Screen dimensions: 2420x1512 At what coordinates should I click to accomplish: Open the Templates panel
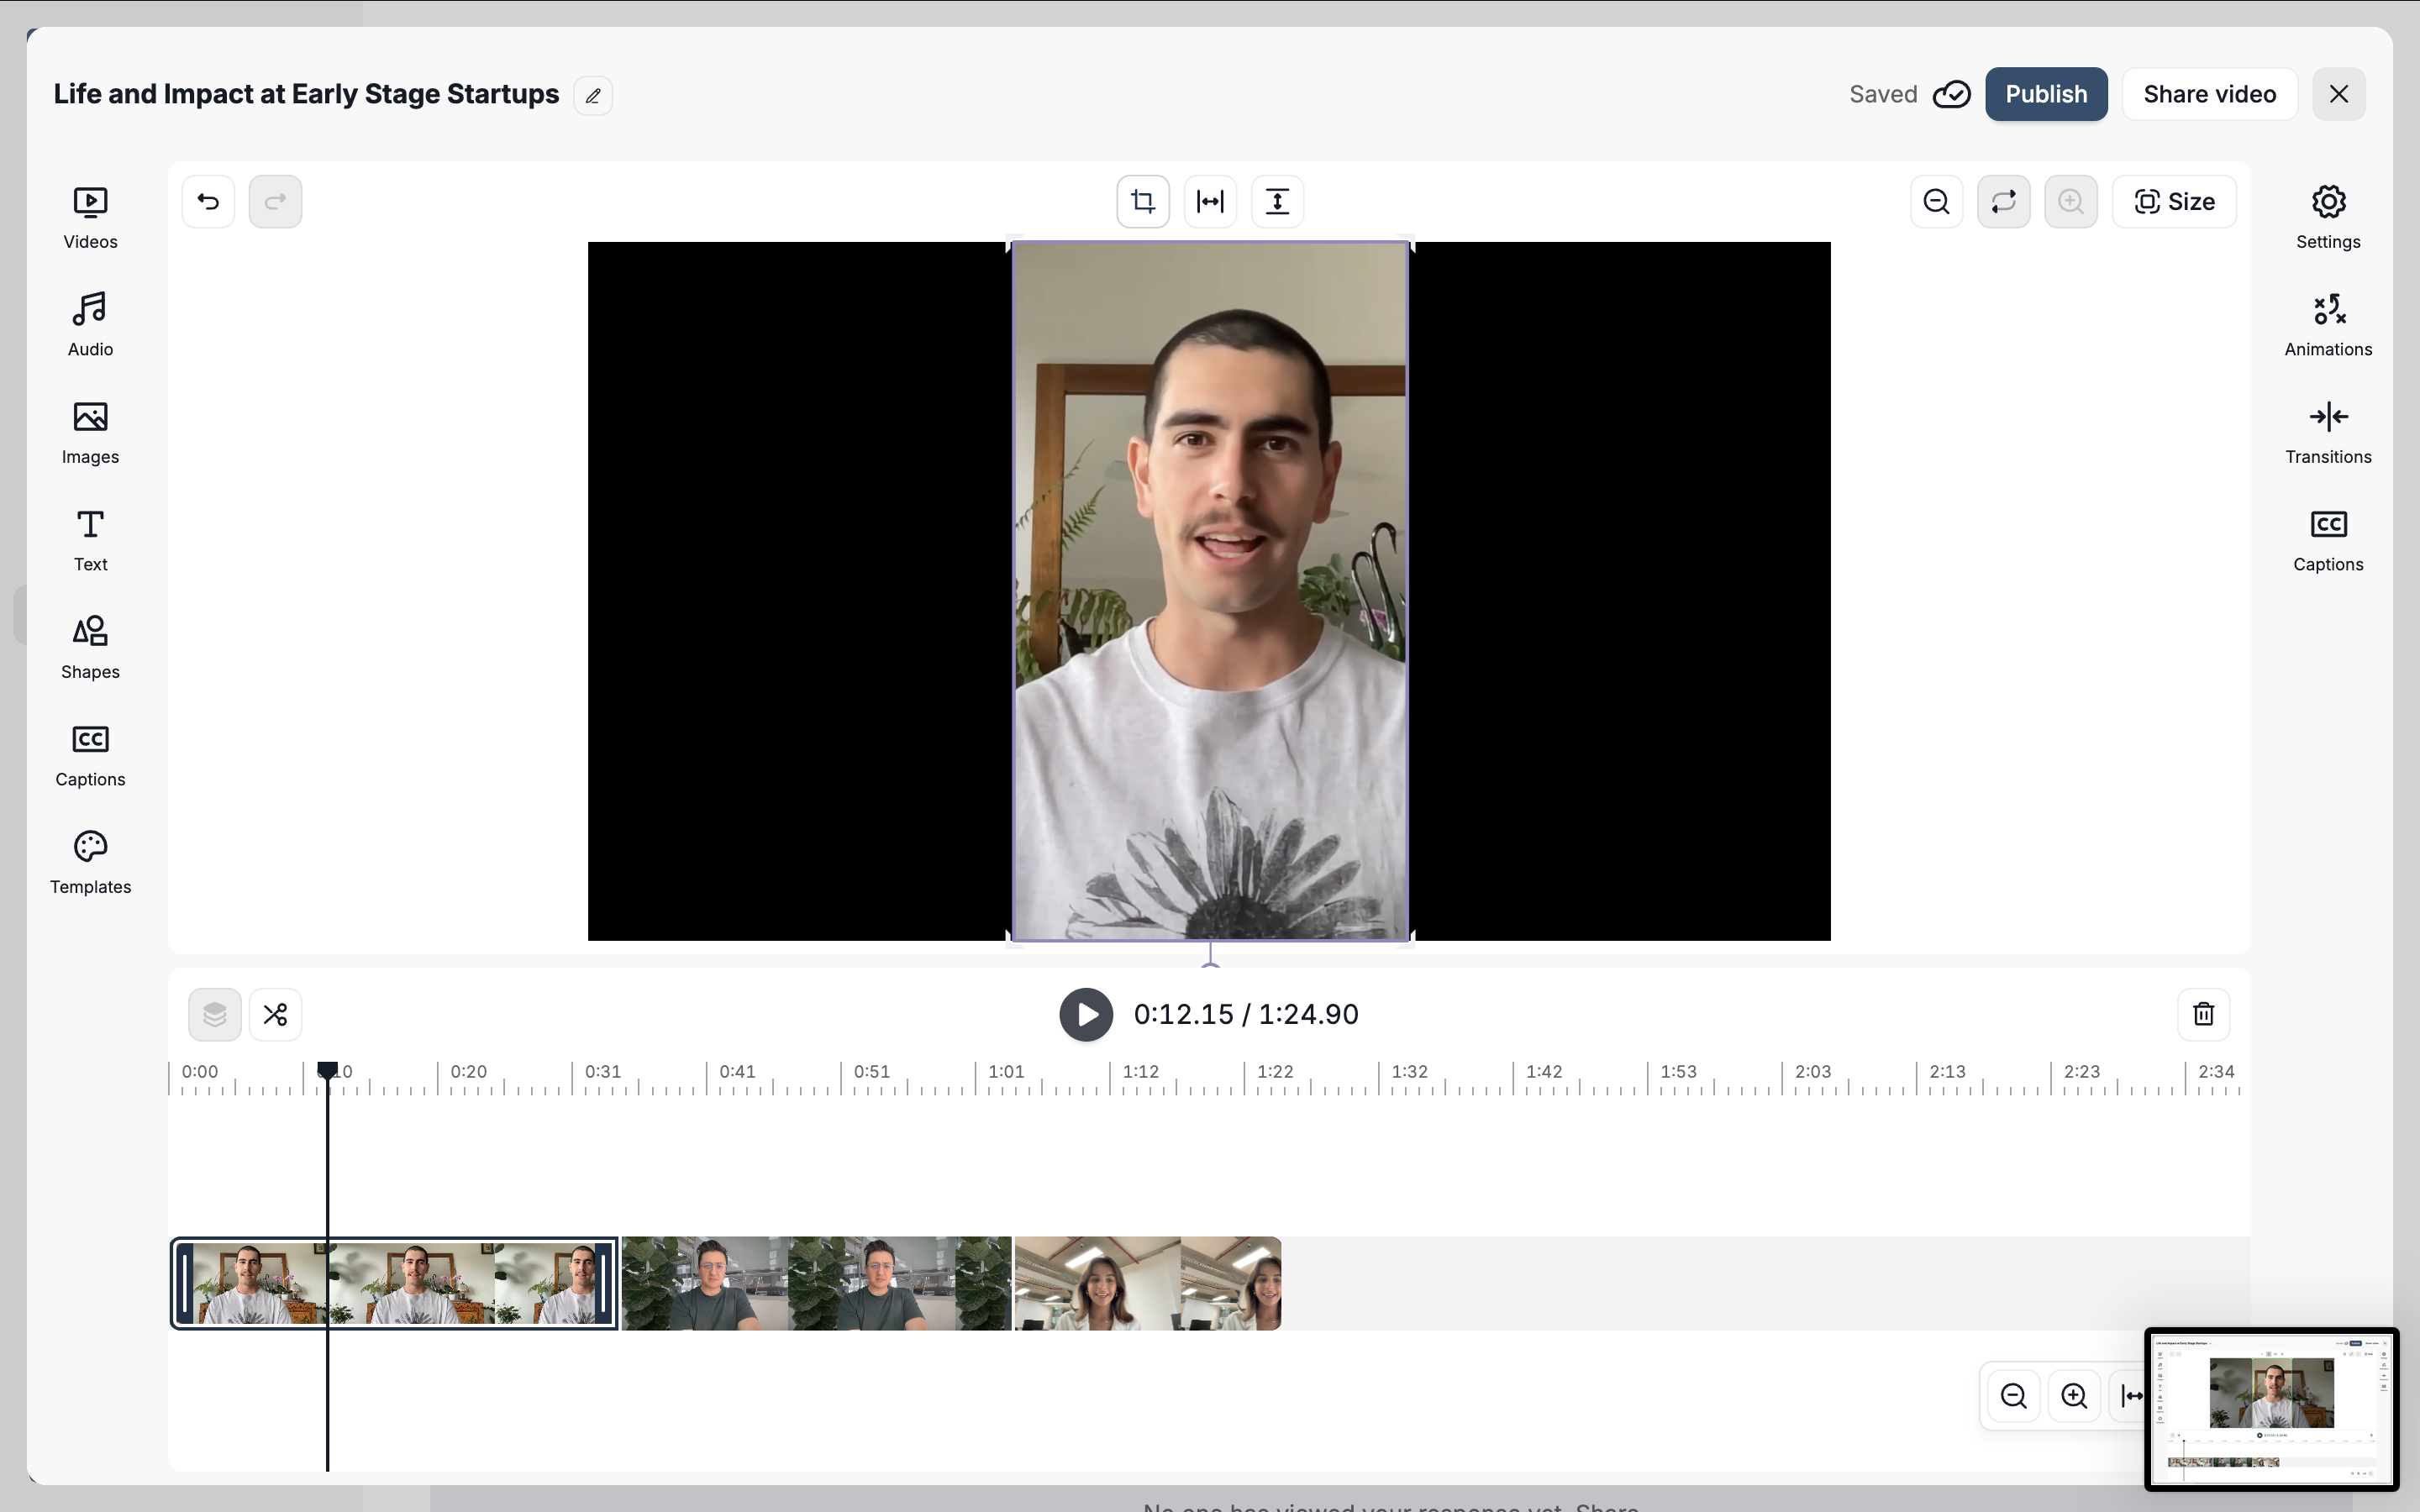[x=90, y=862]
